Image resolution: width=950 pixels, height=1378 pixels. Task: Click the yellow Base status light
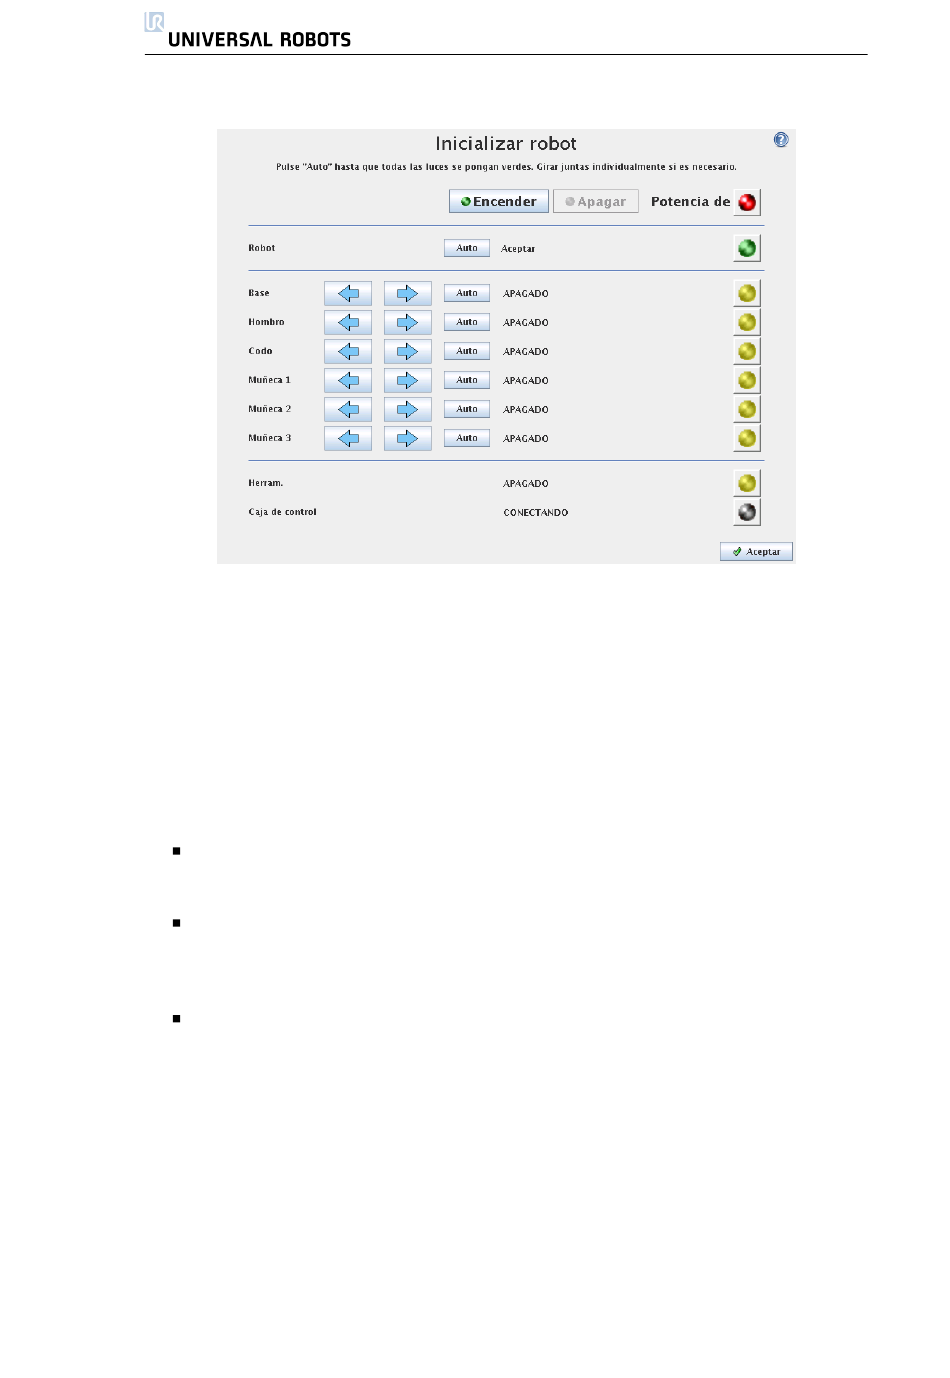click(747, 293)
